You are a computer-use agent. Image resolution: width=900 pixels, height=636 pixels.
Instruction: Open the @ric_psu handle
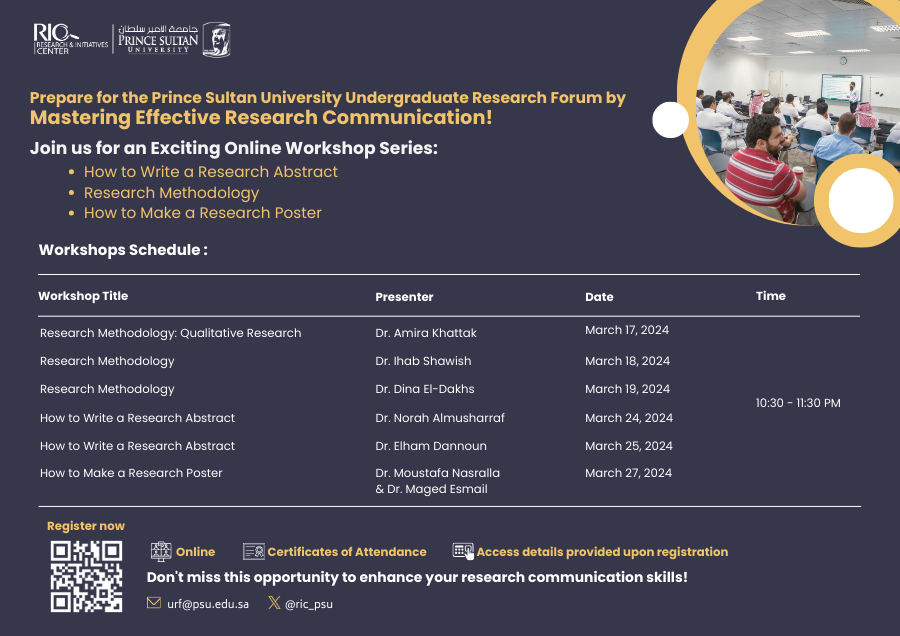[x=309, y=604]
